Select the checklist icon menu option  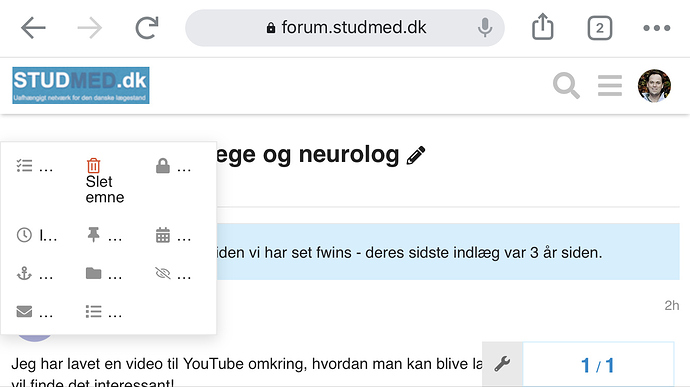[34, 166]
